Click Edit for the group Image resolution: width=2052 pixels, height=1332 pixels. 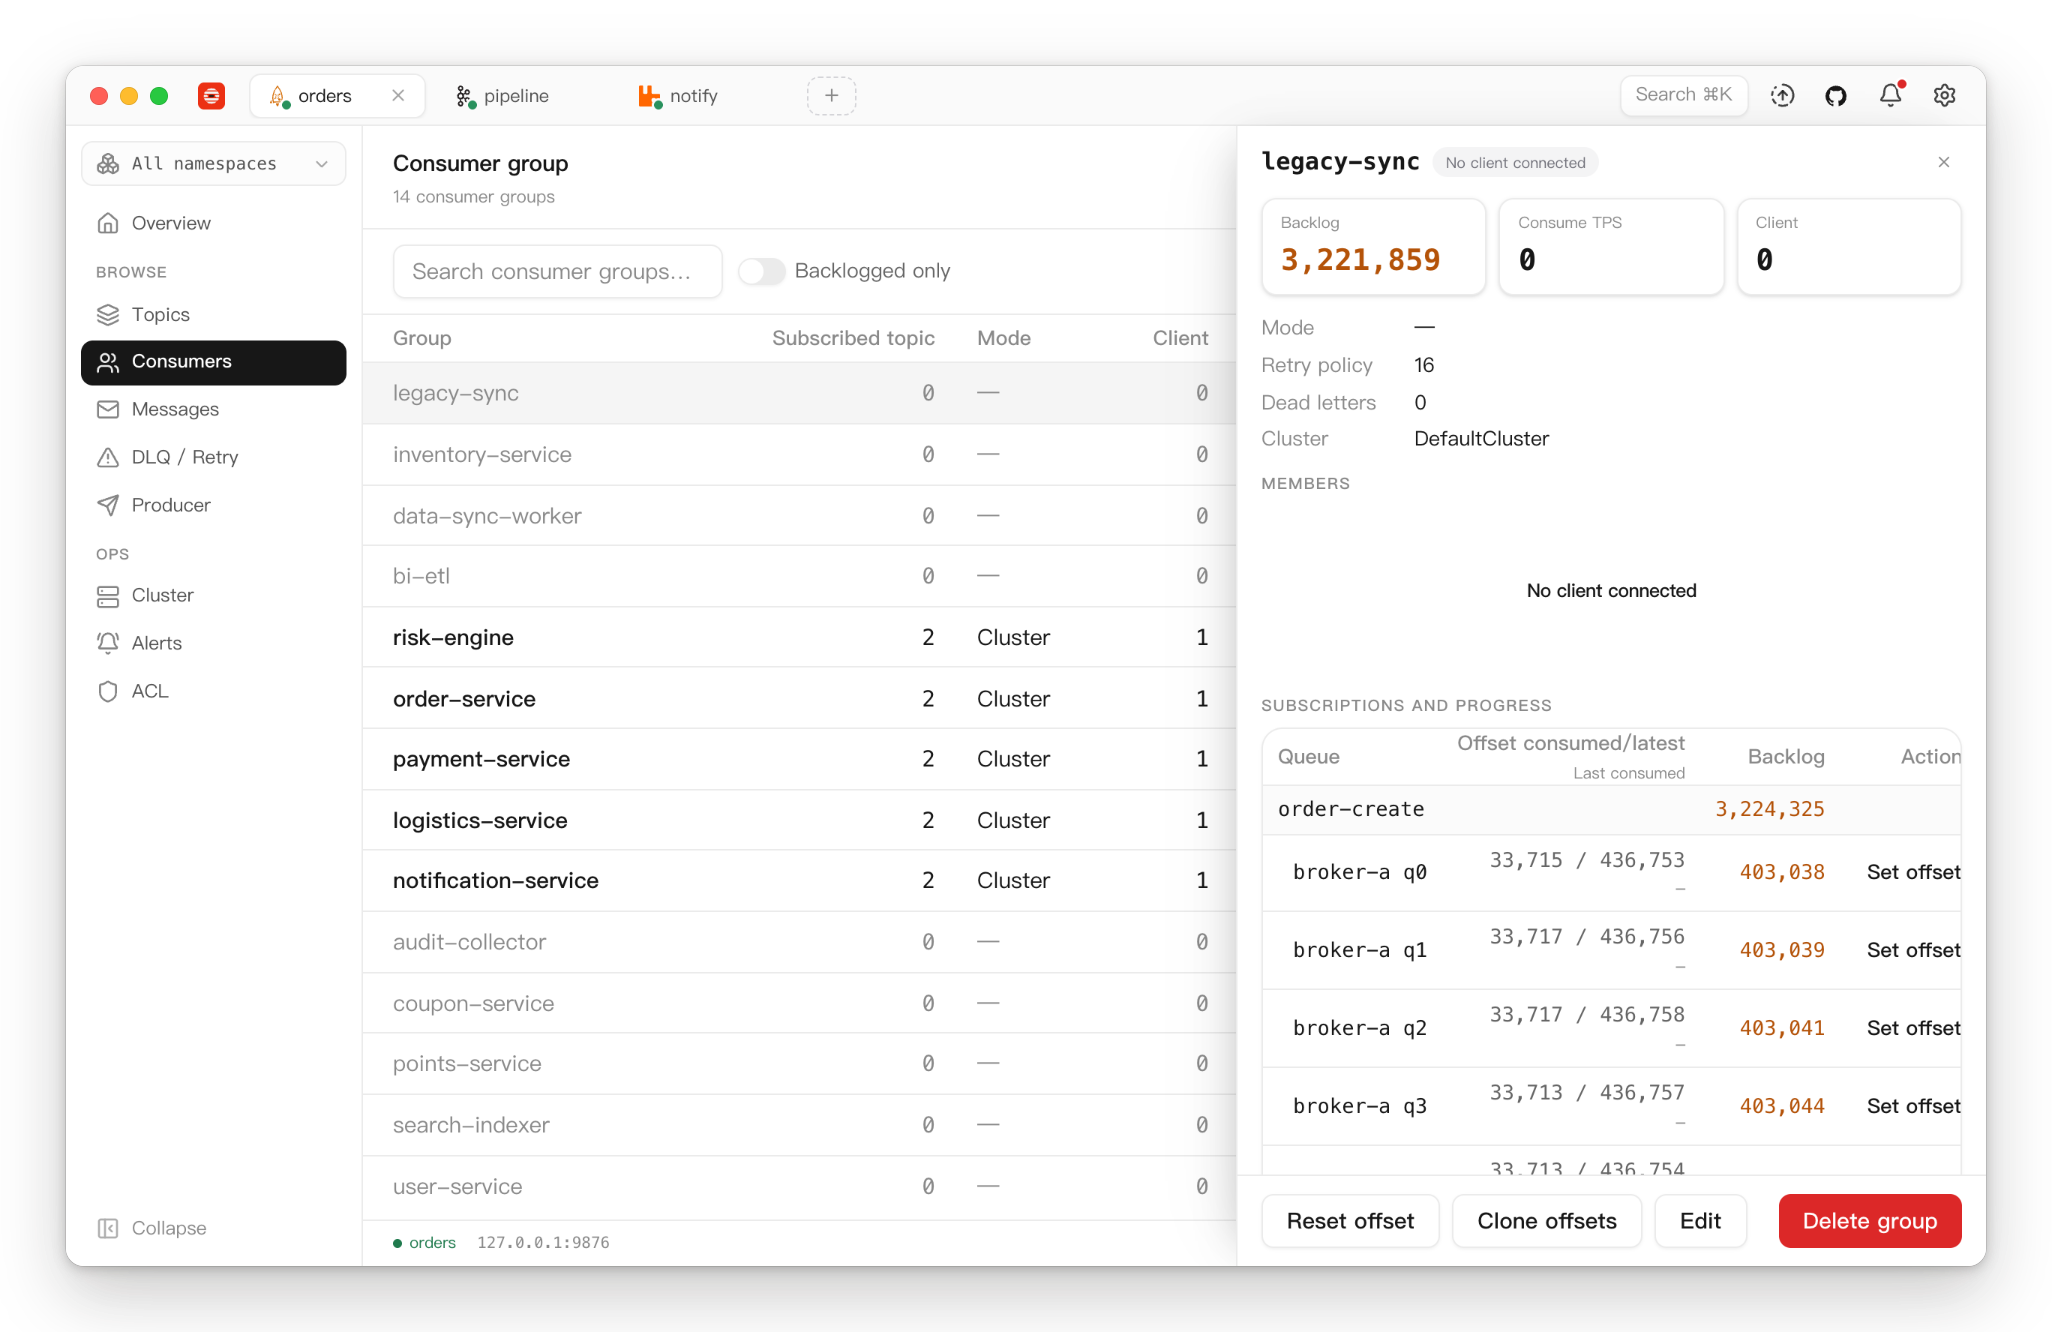1700,1222
